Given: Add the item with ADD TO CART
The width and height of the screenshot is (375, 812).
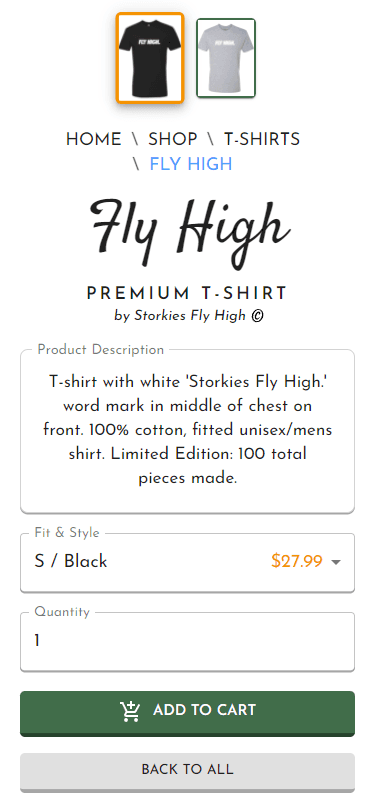Looking at the screenshot, I should [188, 713].
